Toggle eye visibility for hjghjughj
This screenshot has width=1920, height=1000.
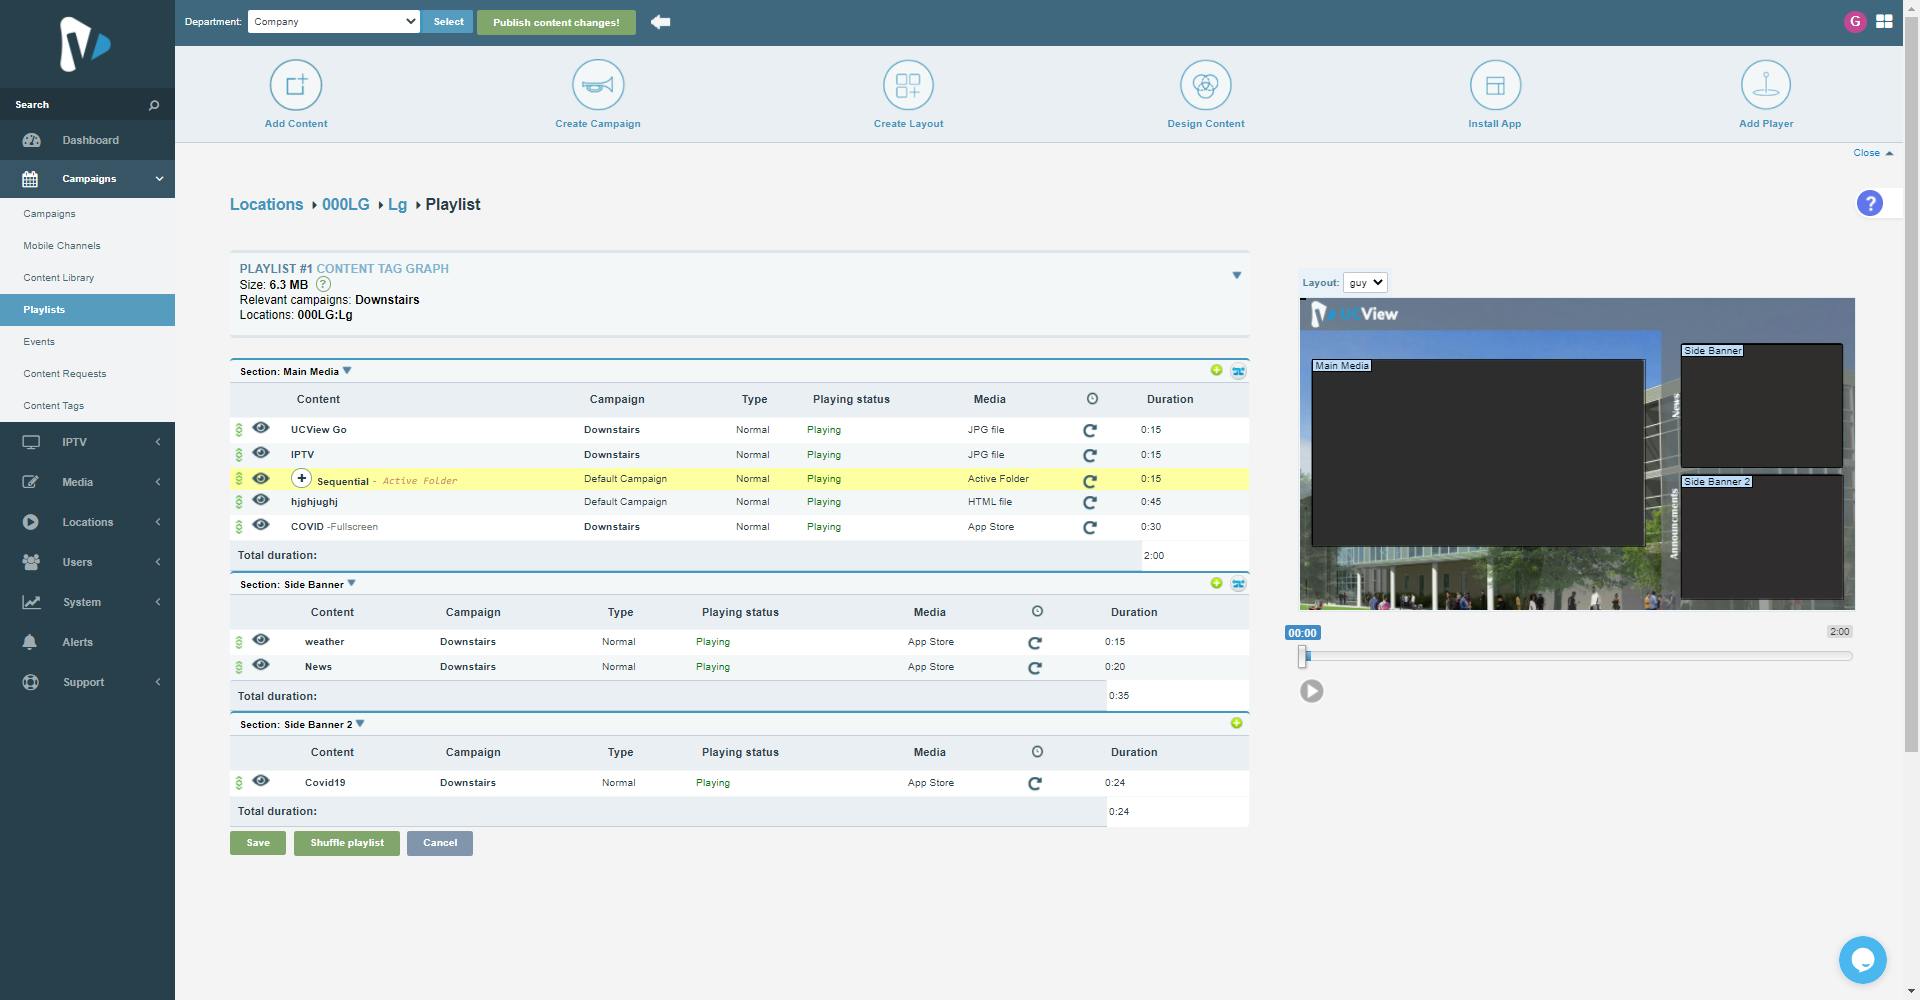261,500
